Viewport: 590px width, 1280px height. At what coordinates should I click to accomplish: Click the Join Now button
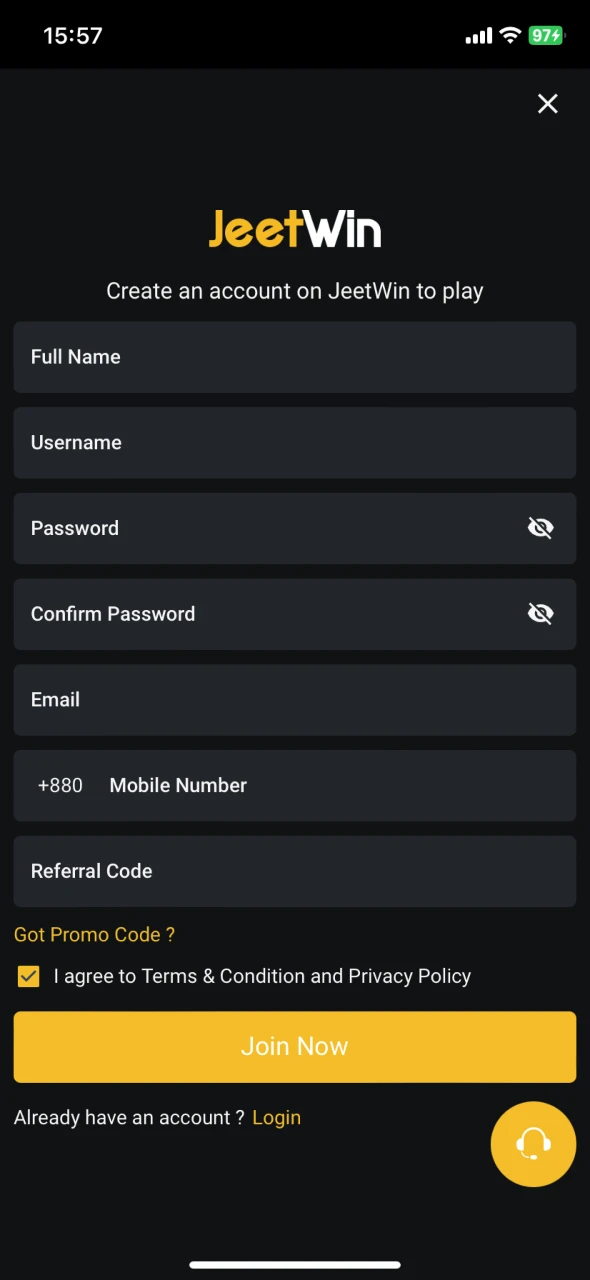[295, 1047]
